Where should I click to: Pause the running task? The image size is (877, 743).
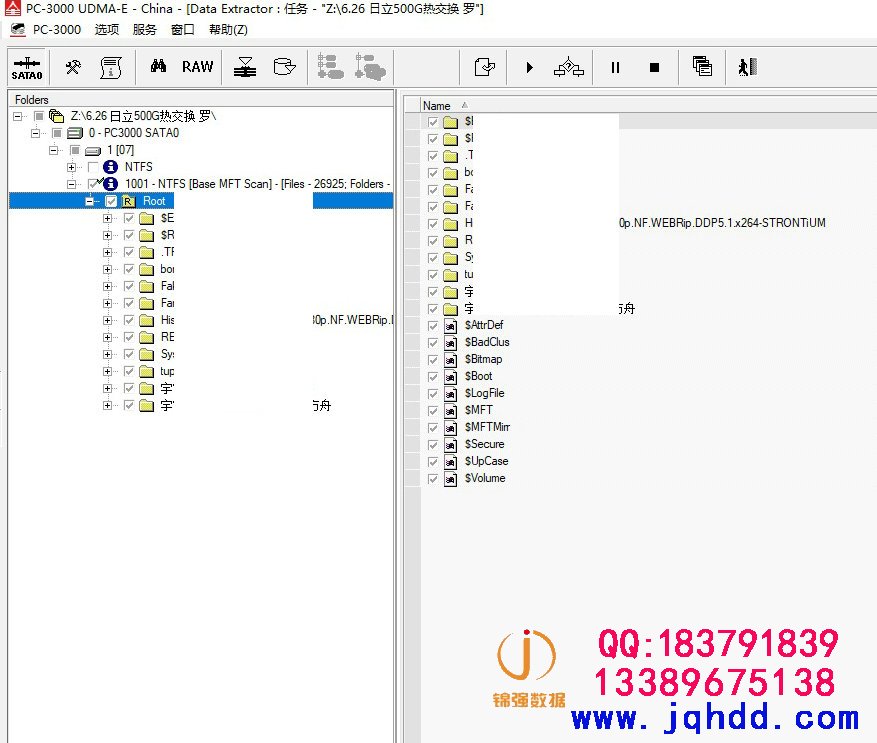coord(615,68)
